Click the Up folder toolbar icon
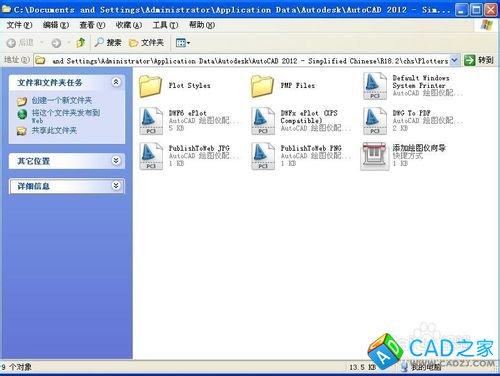Image resolution: width=500 pixels, height=376 pixels. pyautogui.click(x=80, y=43)
